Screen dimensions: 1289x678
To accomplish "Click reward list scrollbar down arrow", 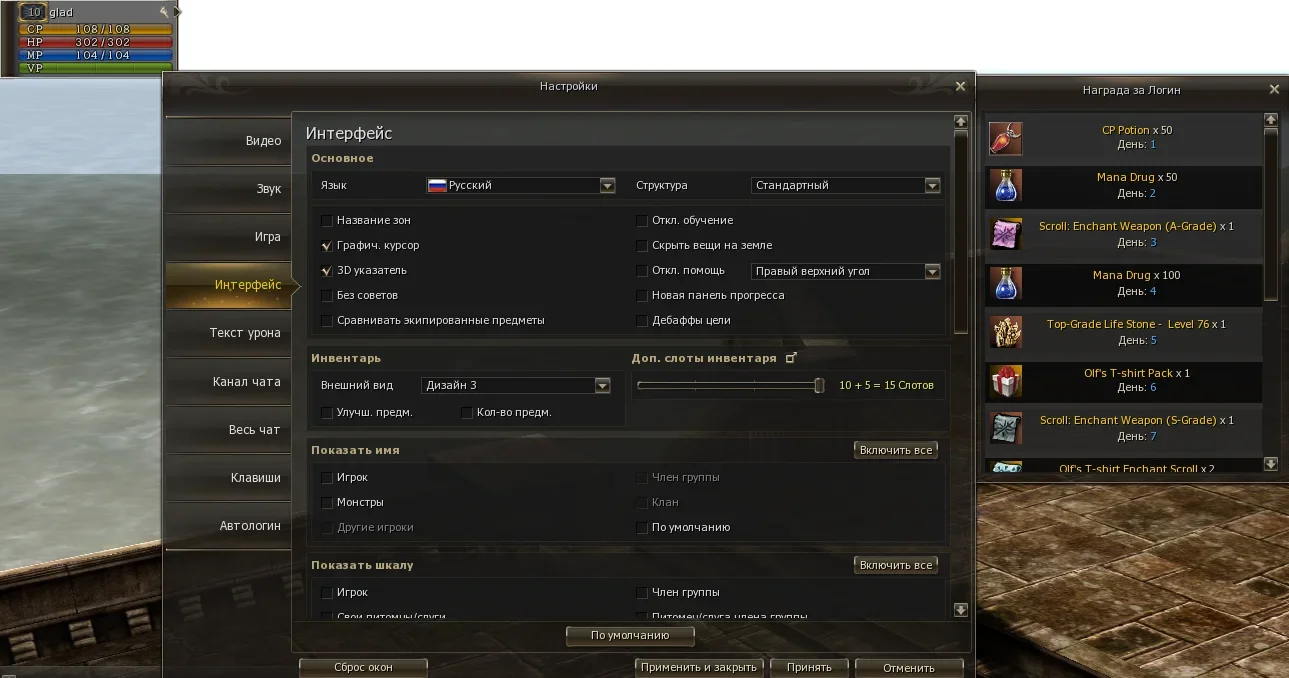I will (1271, 464).
